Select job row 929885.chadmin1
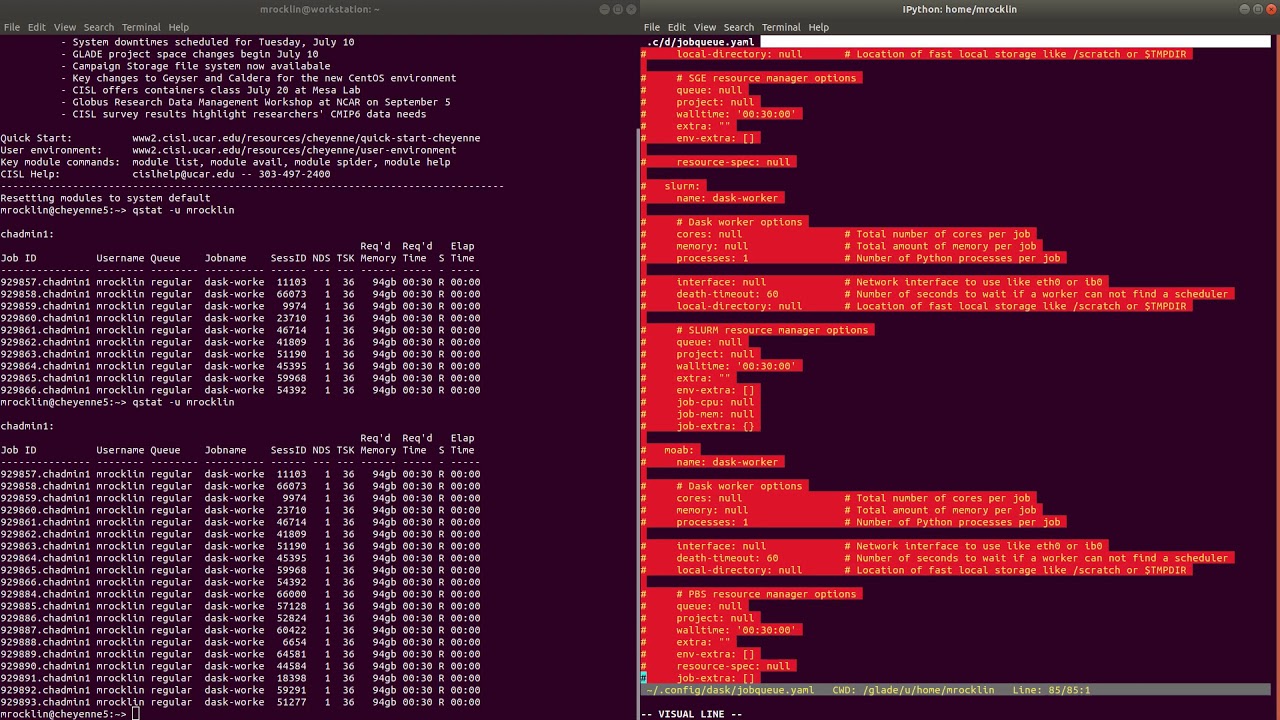 click(240, 606)
